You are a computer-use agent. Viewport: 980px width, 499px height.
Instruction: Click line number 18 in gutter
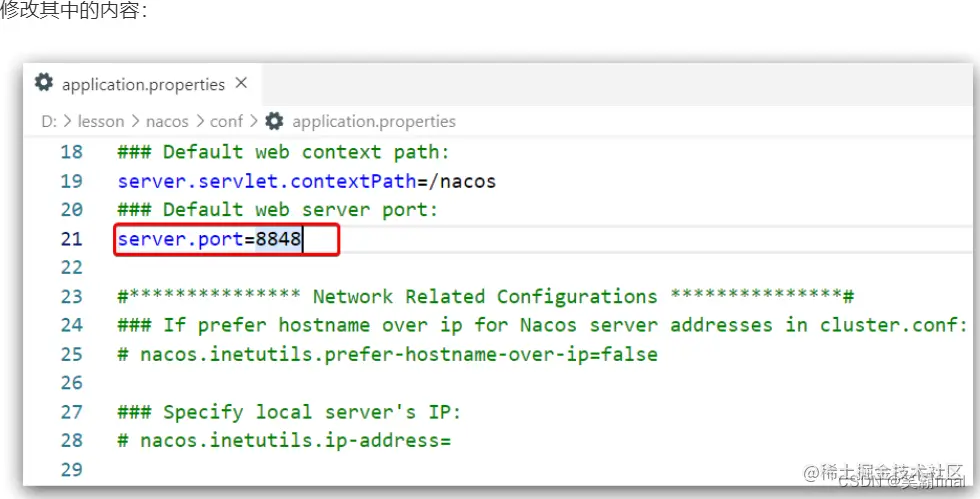71,152
